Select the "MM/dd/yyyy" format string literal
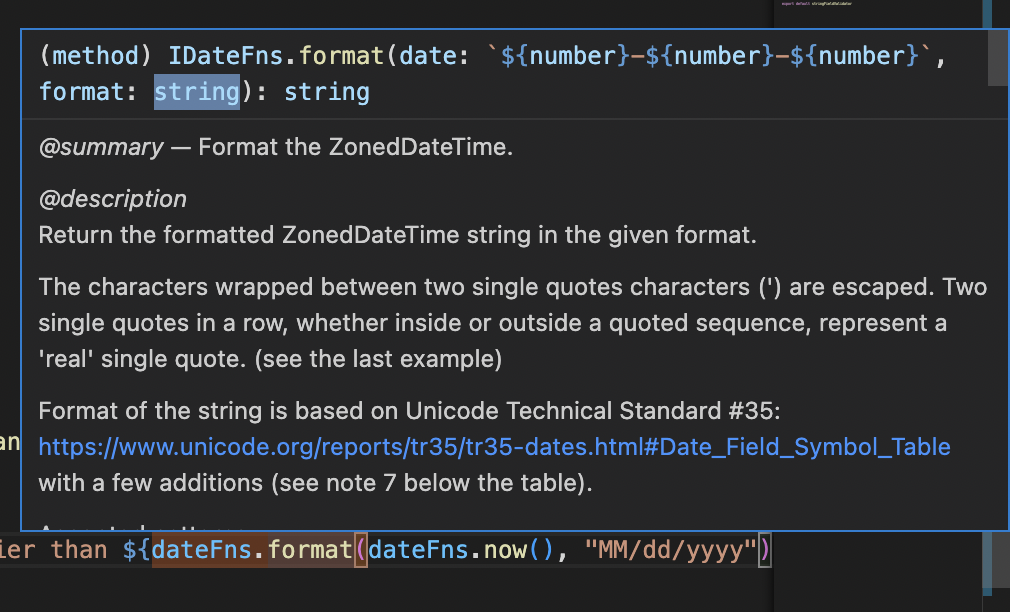The image size is (1010, 612). [x=672, y=549]
